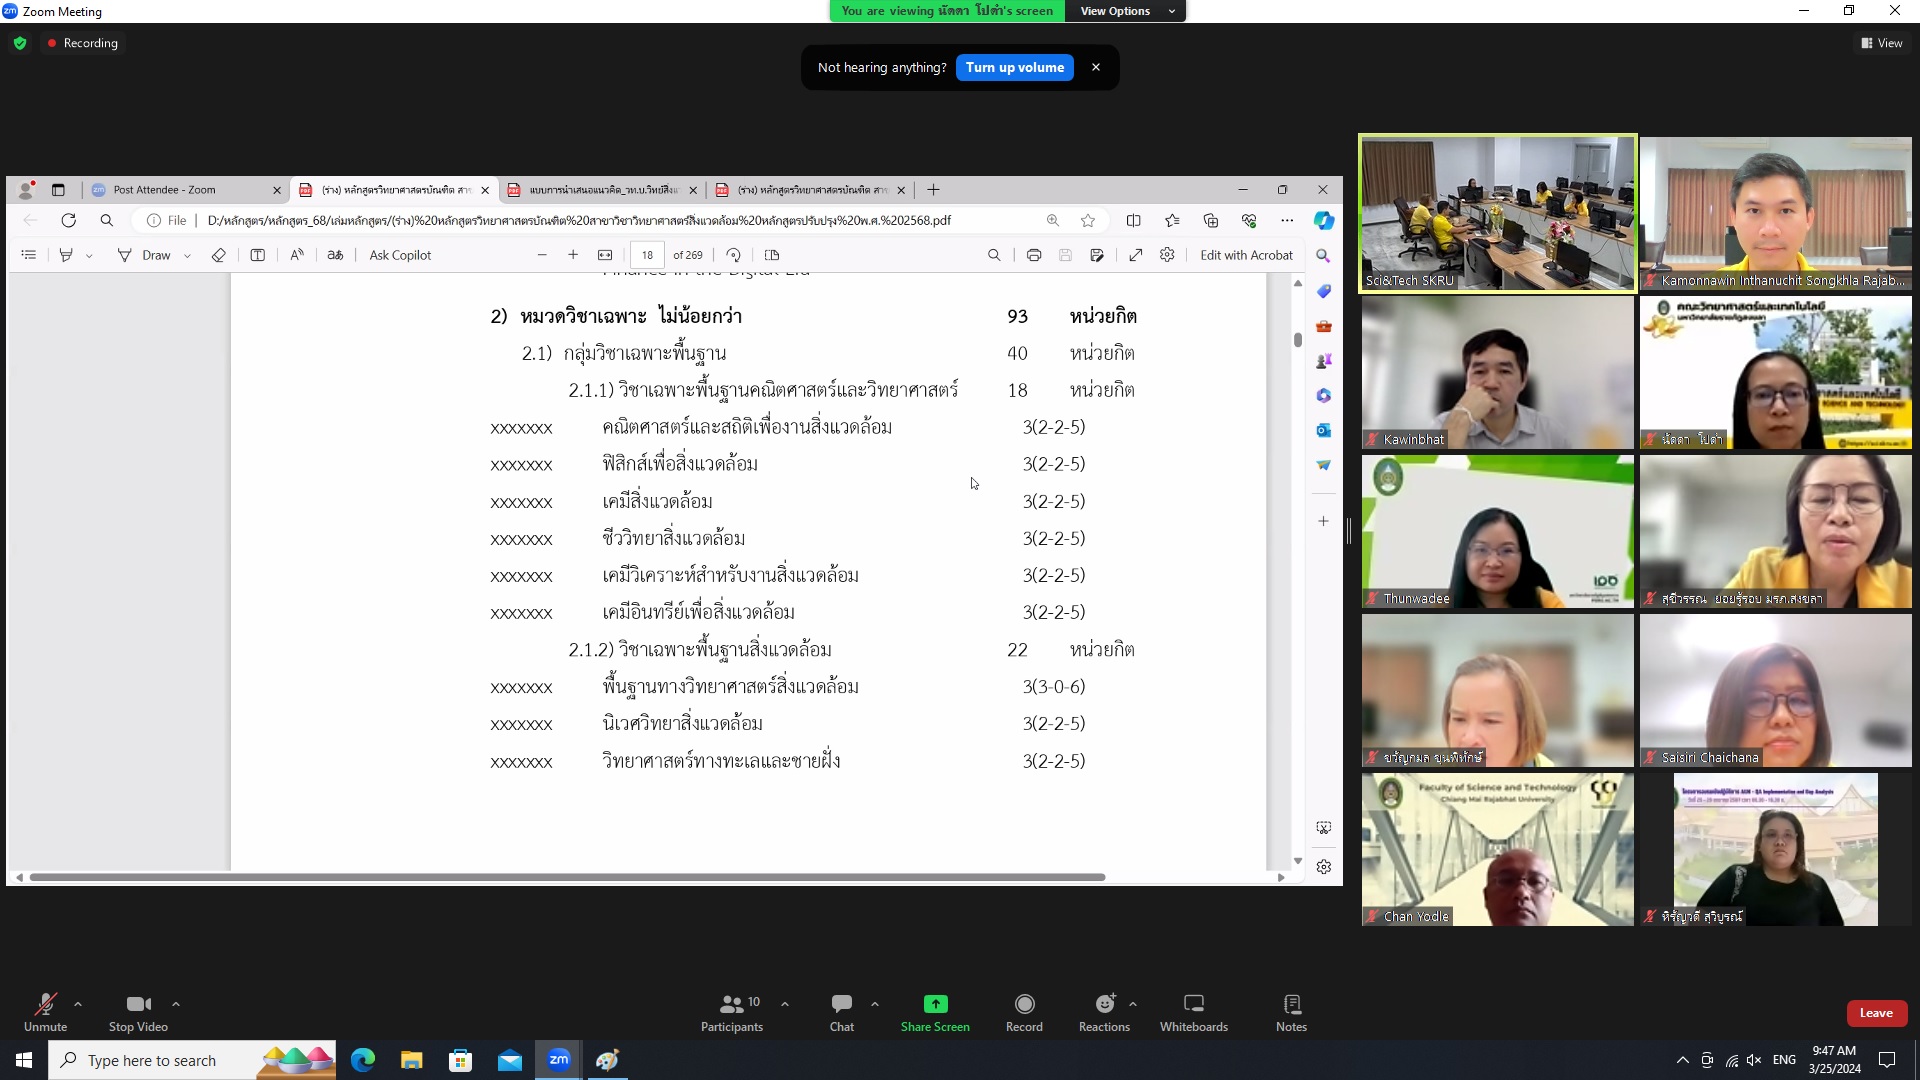Select Chan Yodle participant video

pyautogui.click(x=1497, y=849)
